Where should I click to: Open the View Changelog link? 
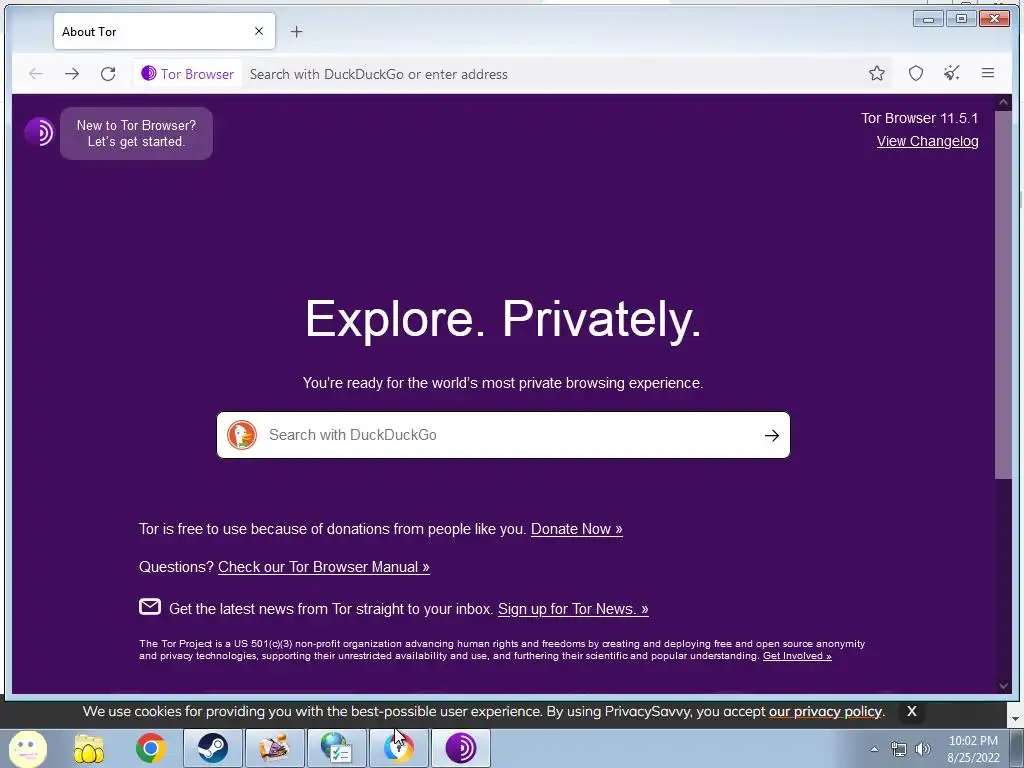coord(927,141)
